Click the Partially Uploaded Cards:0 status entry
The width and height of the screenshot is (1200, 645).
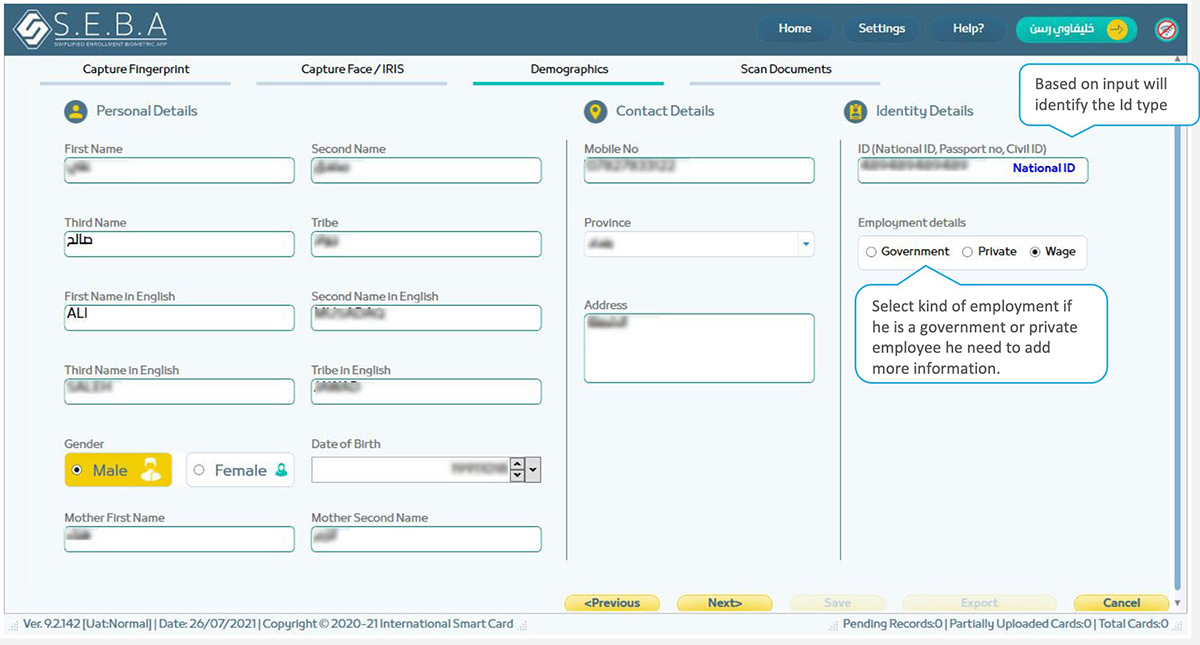click(1019, 624)
